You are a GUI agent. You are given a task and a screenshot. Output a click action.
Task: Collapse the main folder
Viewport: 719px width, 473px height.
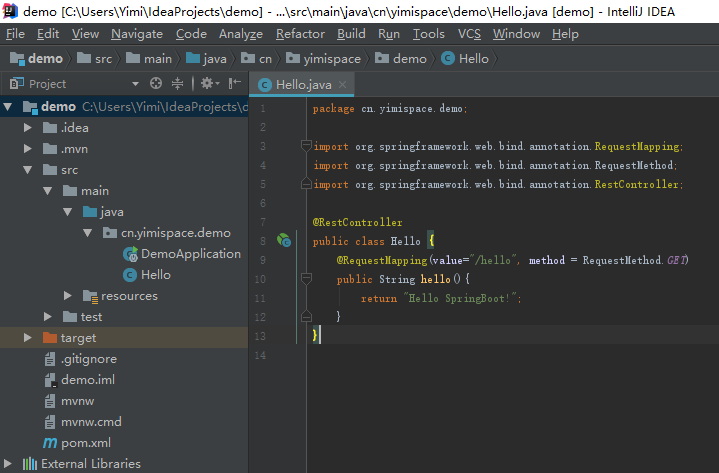coord(48,191)
